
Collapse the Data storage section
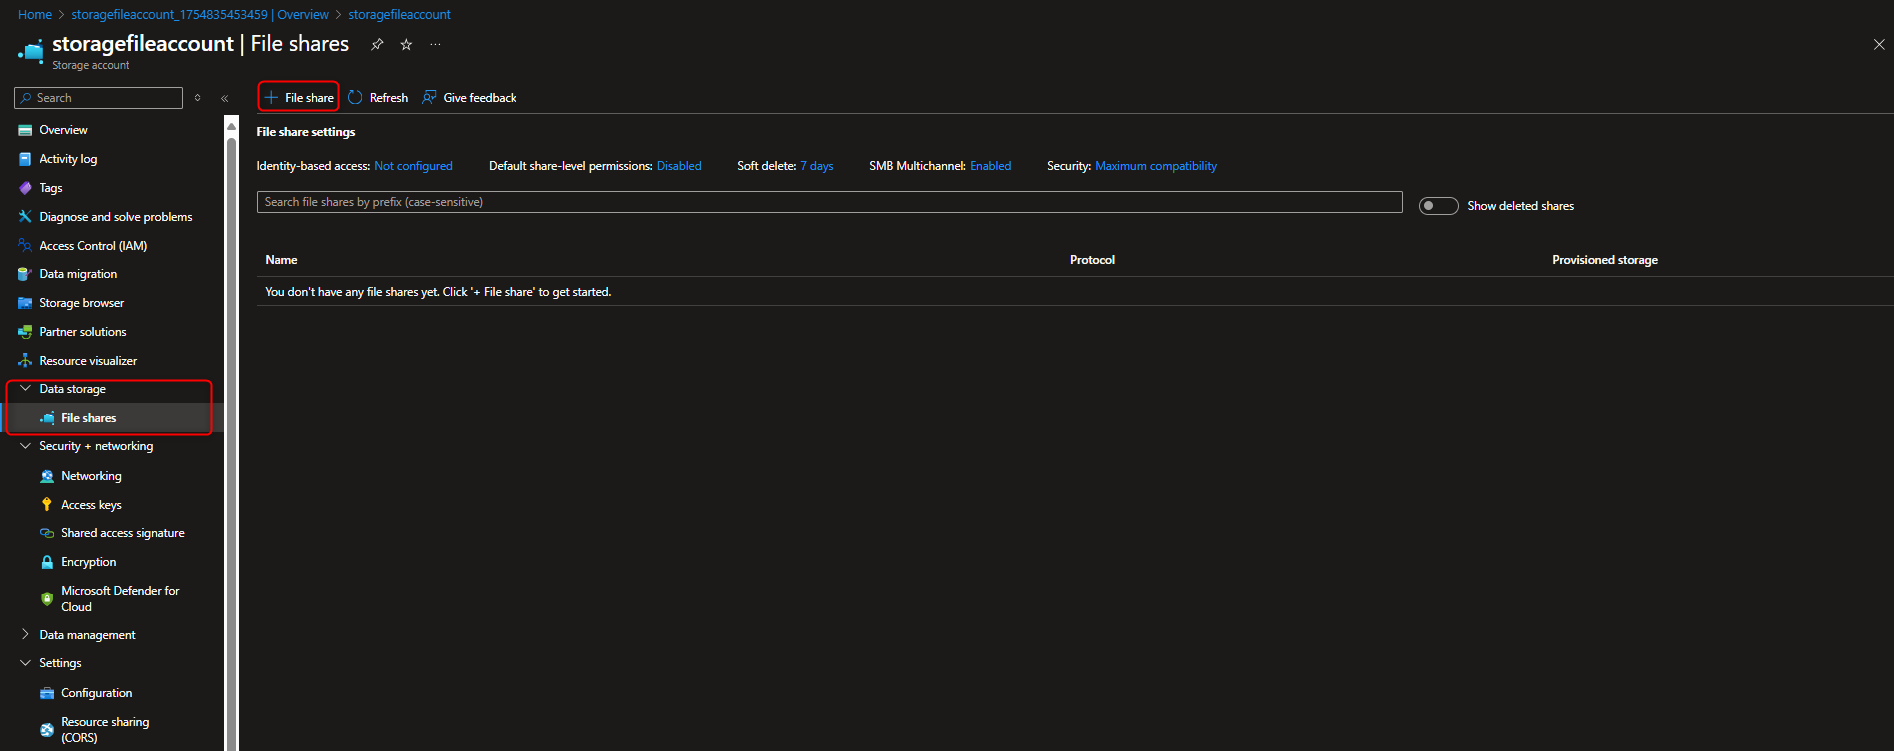(x=25, y=389)
